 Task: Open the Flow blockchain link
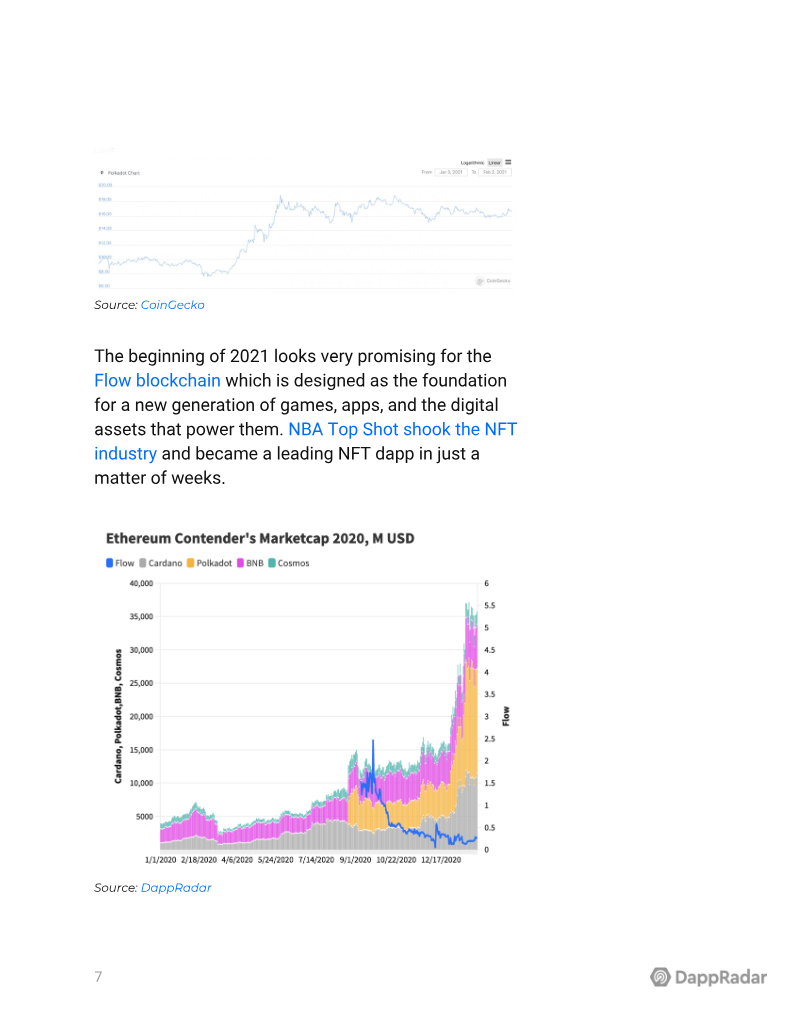157,381
